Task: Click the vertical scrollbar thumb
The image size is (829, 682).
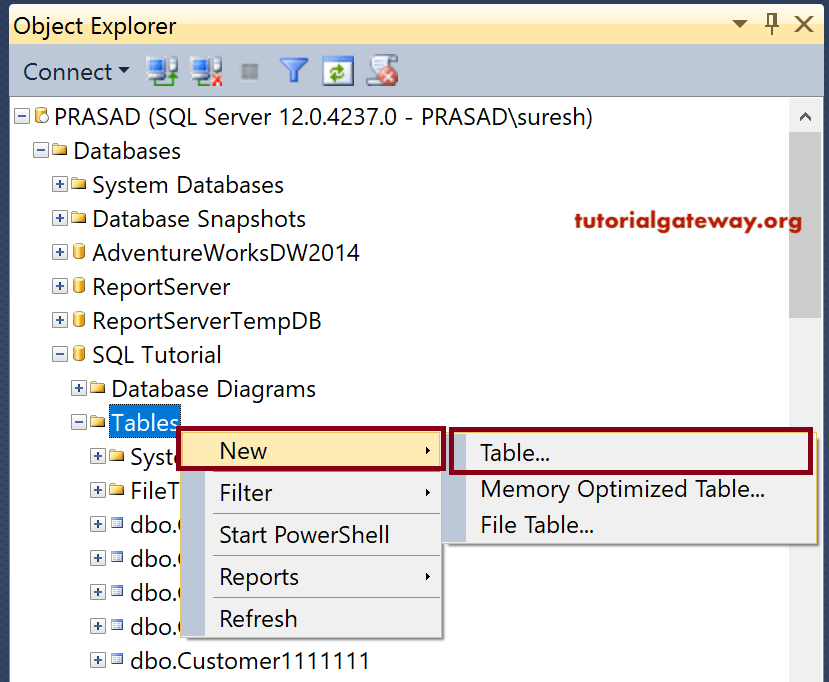Action: [805, 225]
